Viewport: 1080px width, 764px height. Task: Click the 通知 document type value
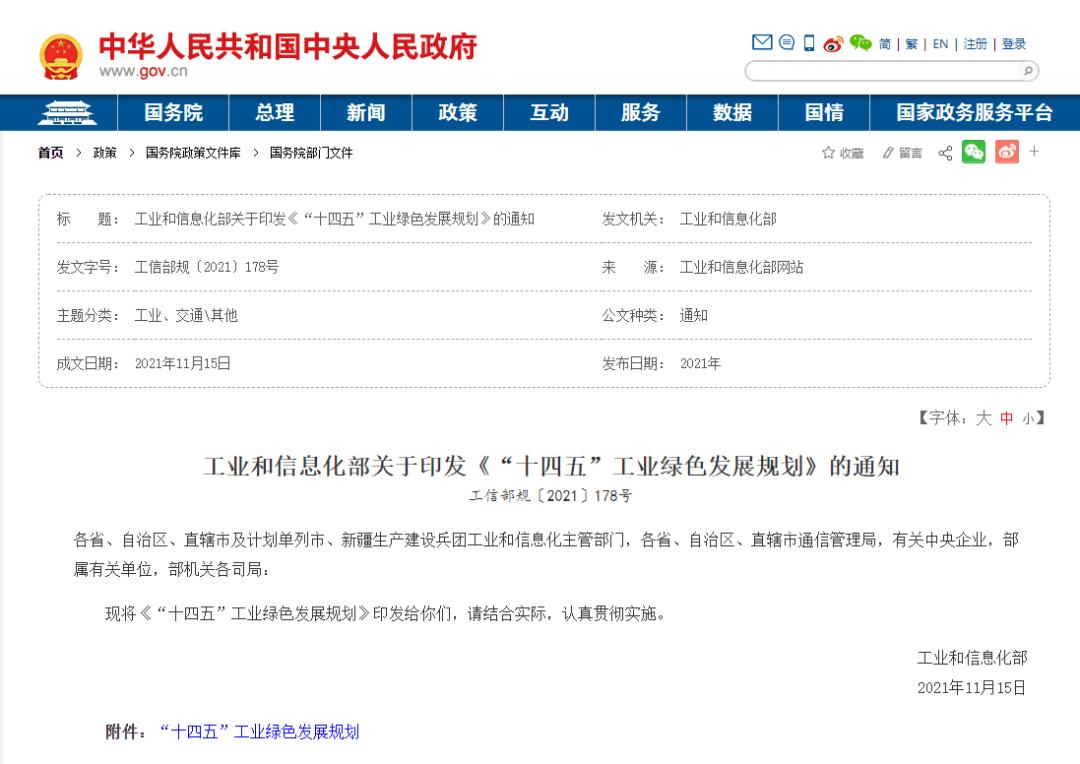(x=694, y=316)
